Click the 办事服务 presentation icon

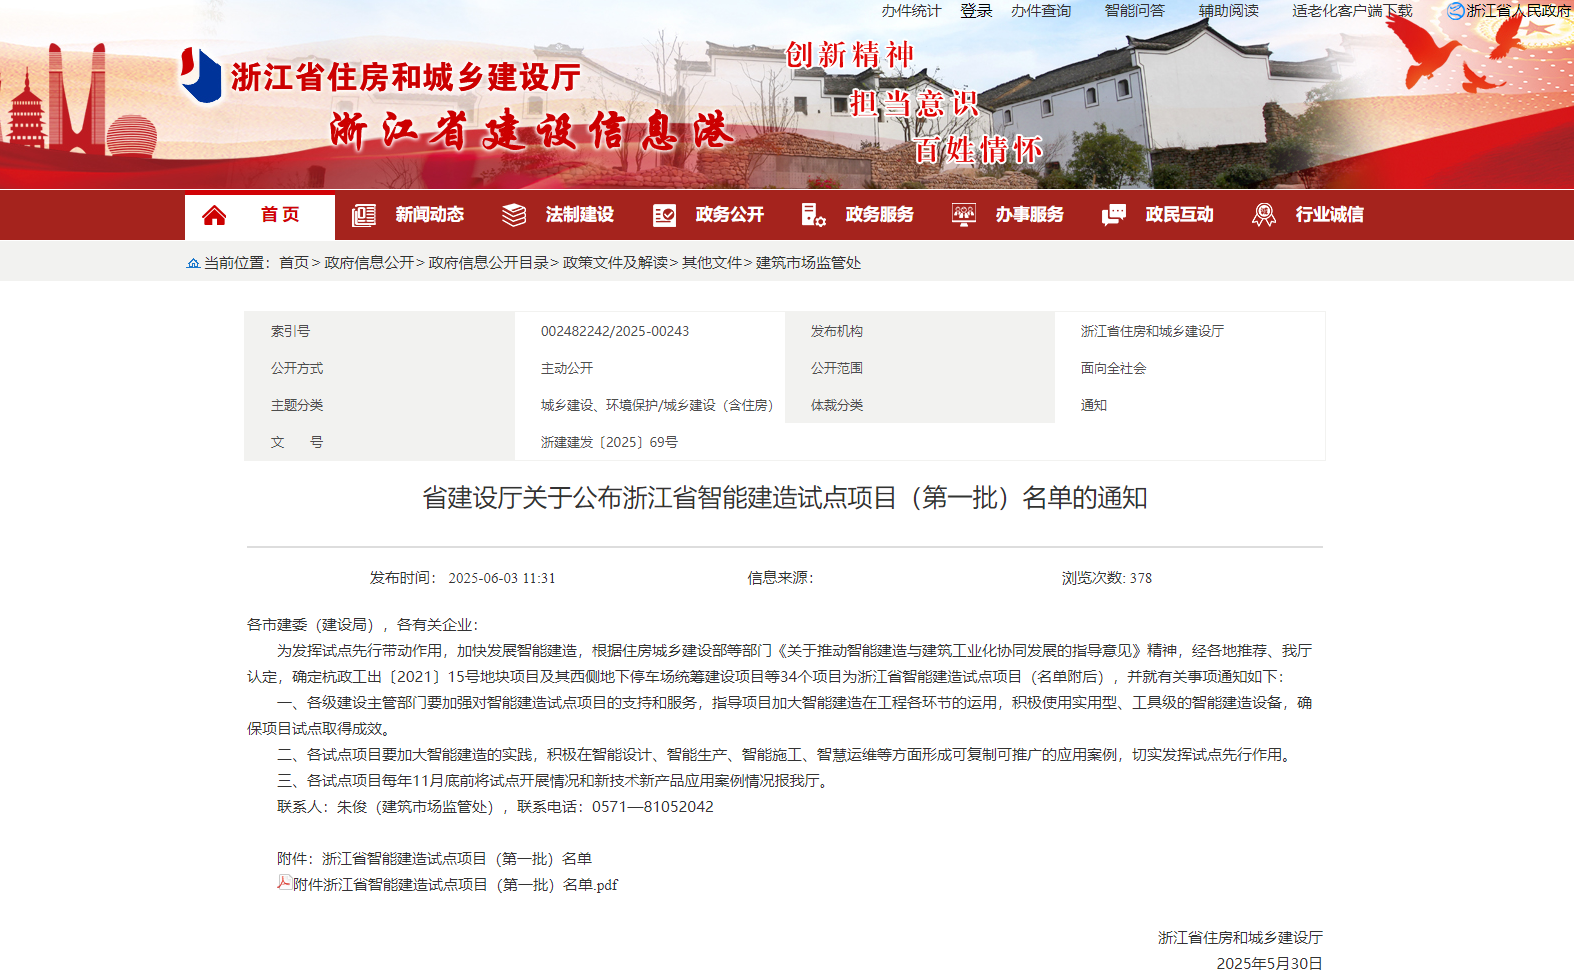[964, 215]
